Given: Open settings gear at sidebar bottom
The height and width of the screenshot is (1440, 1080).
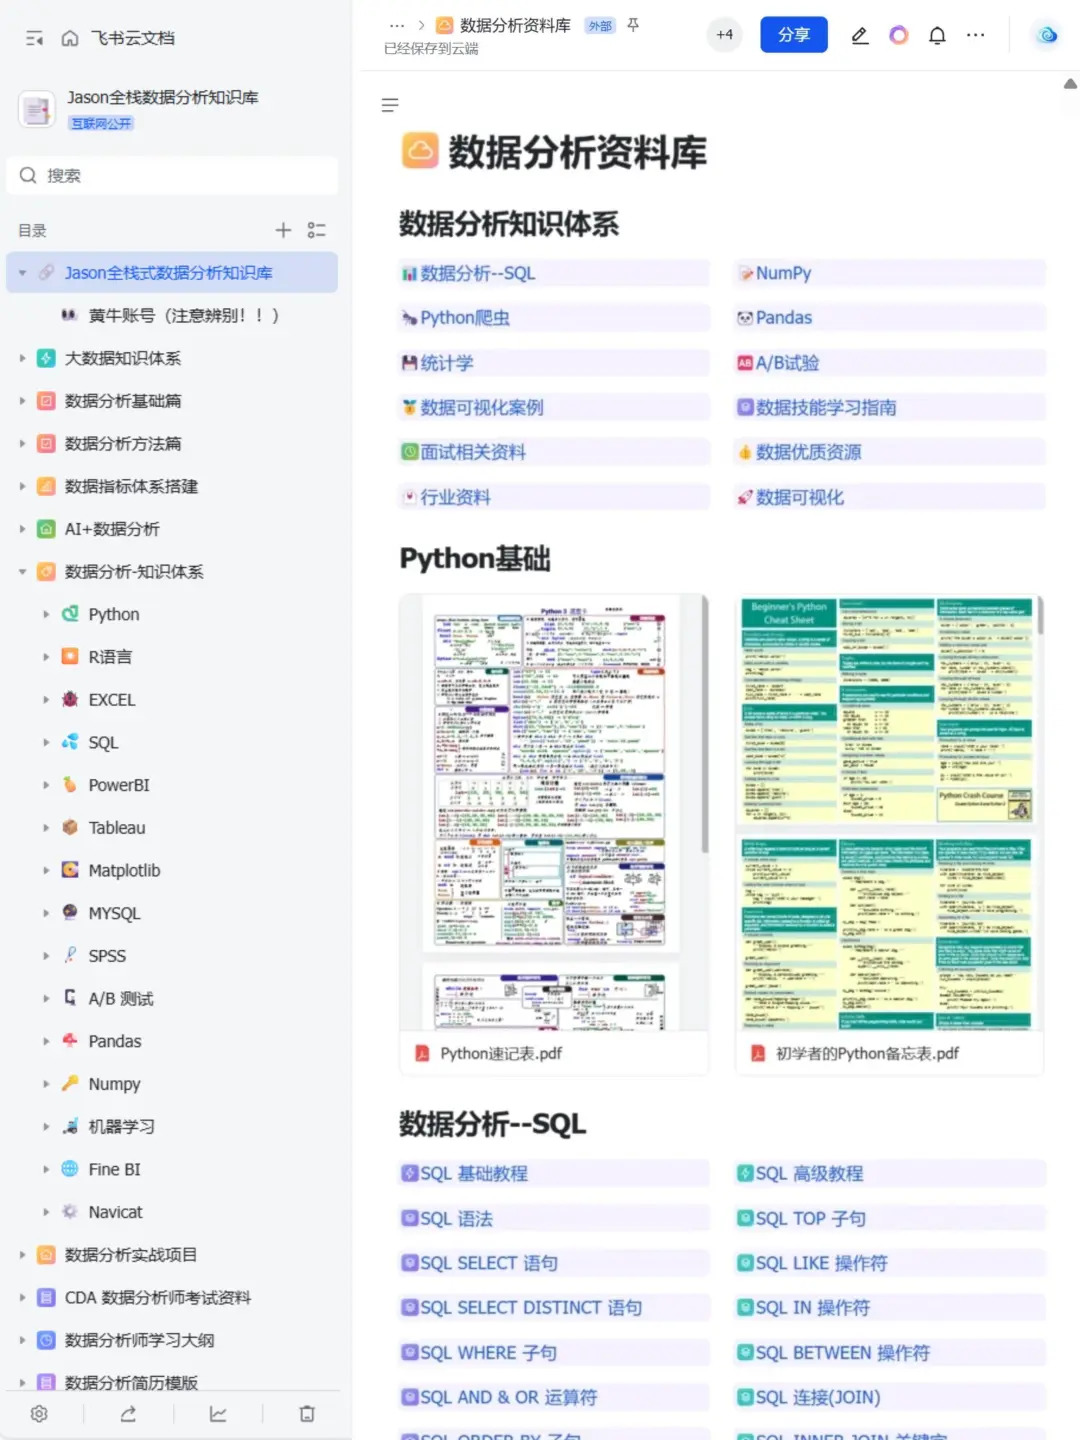Looking at the screenshot, I should [39, 1414].
